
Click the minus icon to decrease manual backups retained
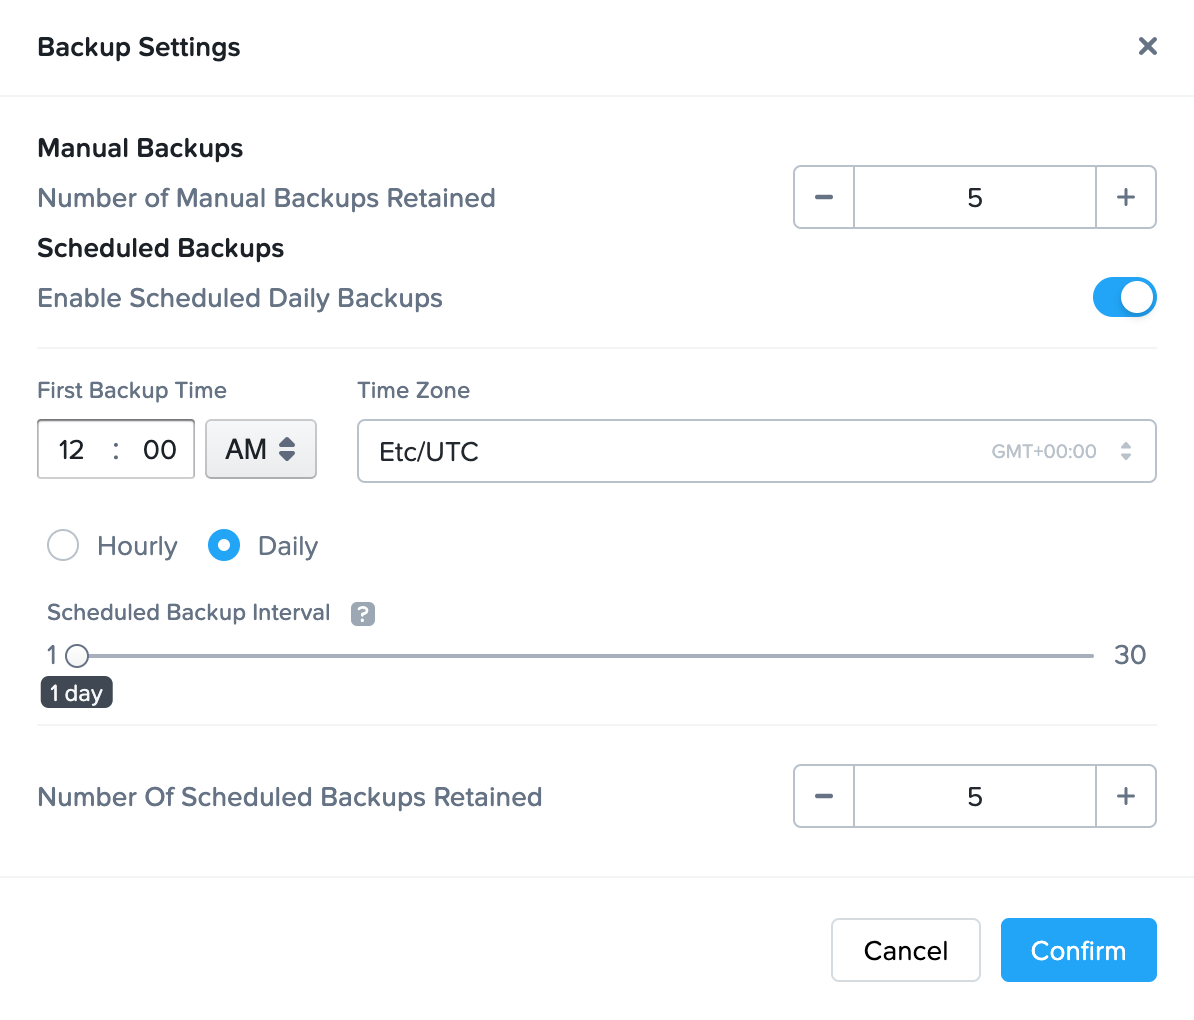pyautogui.click(x=823, y=197)
